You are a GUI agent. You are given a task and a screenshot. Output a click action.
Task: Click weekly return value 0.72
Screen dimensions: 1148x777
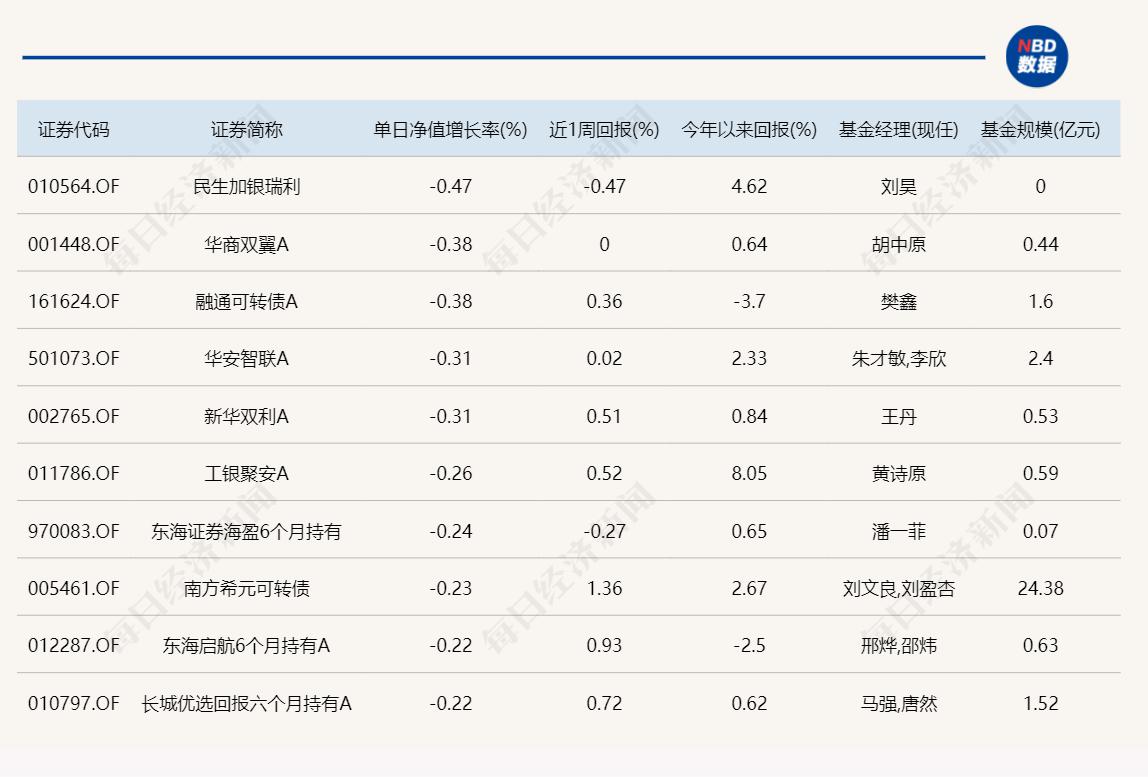coord(604,703)
